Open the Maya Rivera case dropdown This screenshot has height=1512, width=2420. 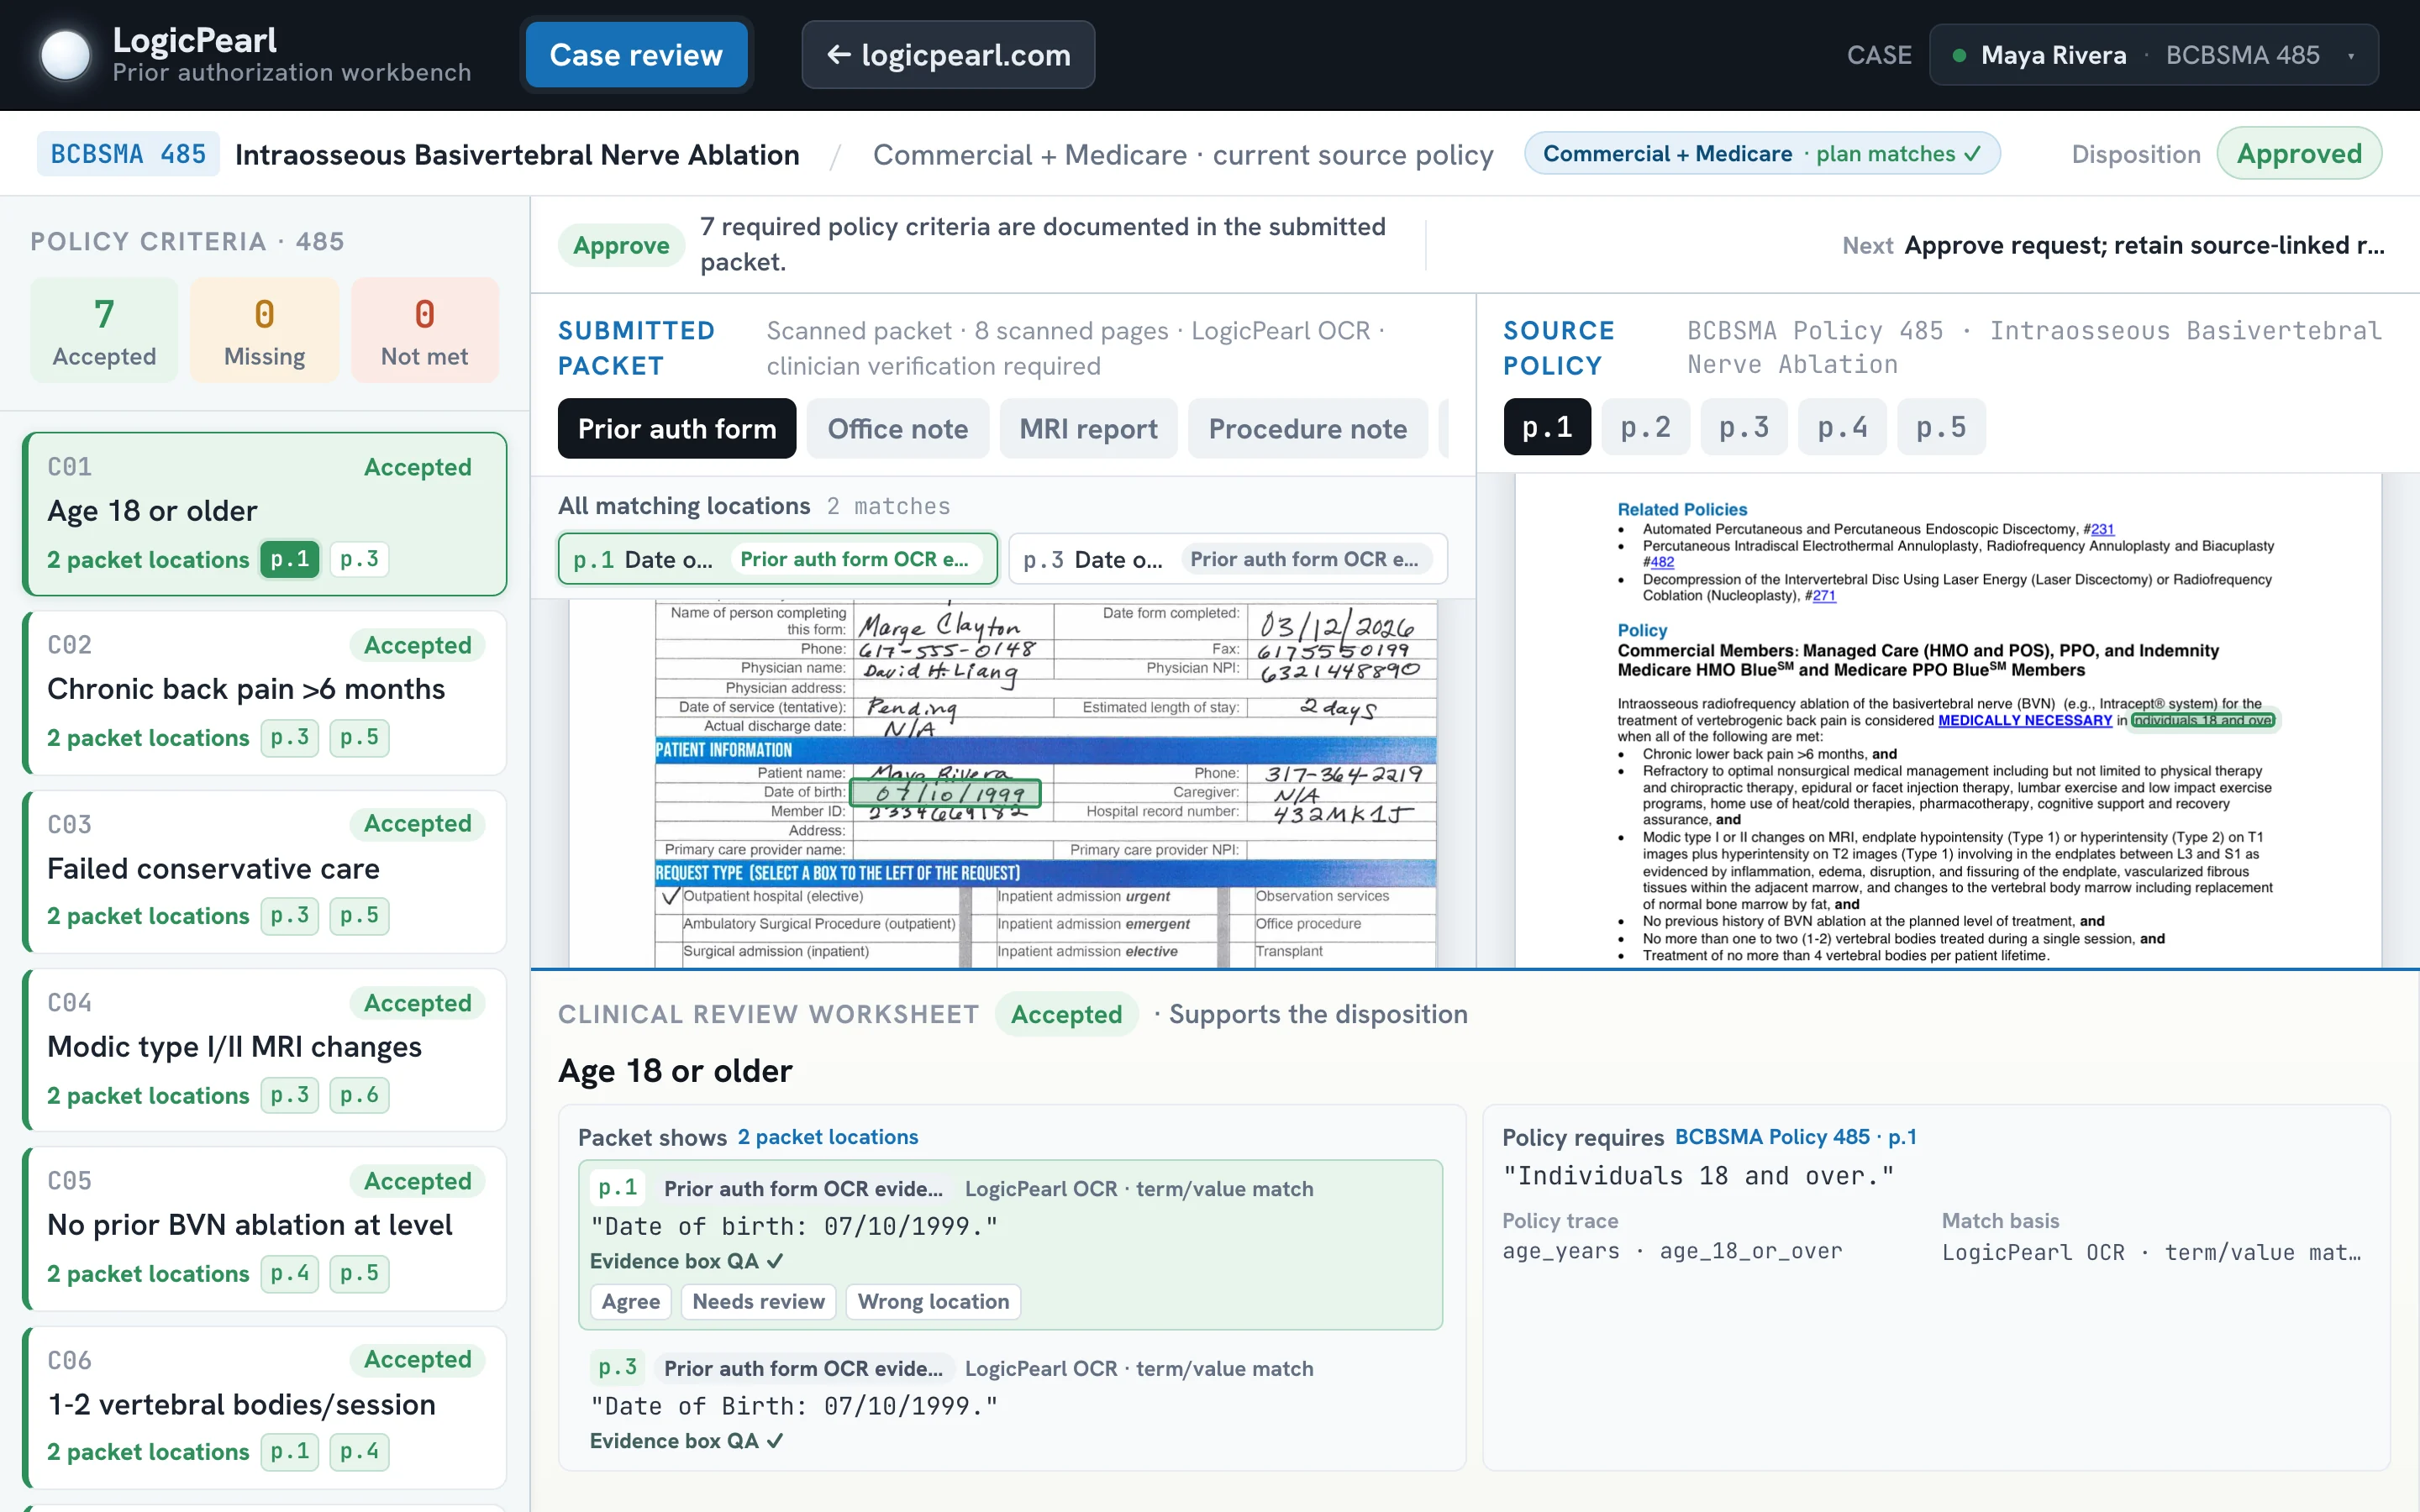point(2153,55)
